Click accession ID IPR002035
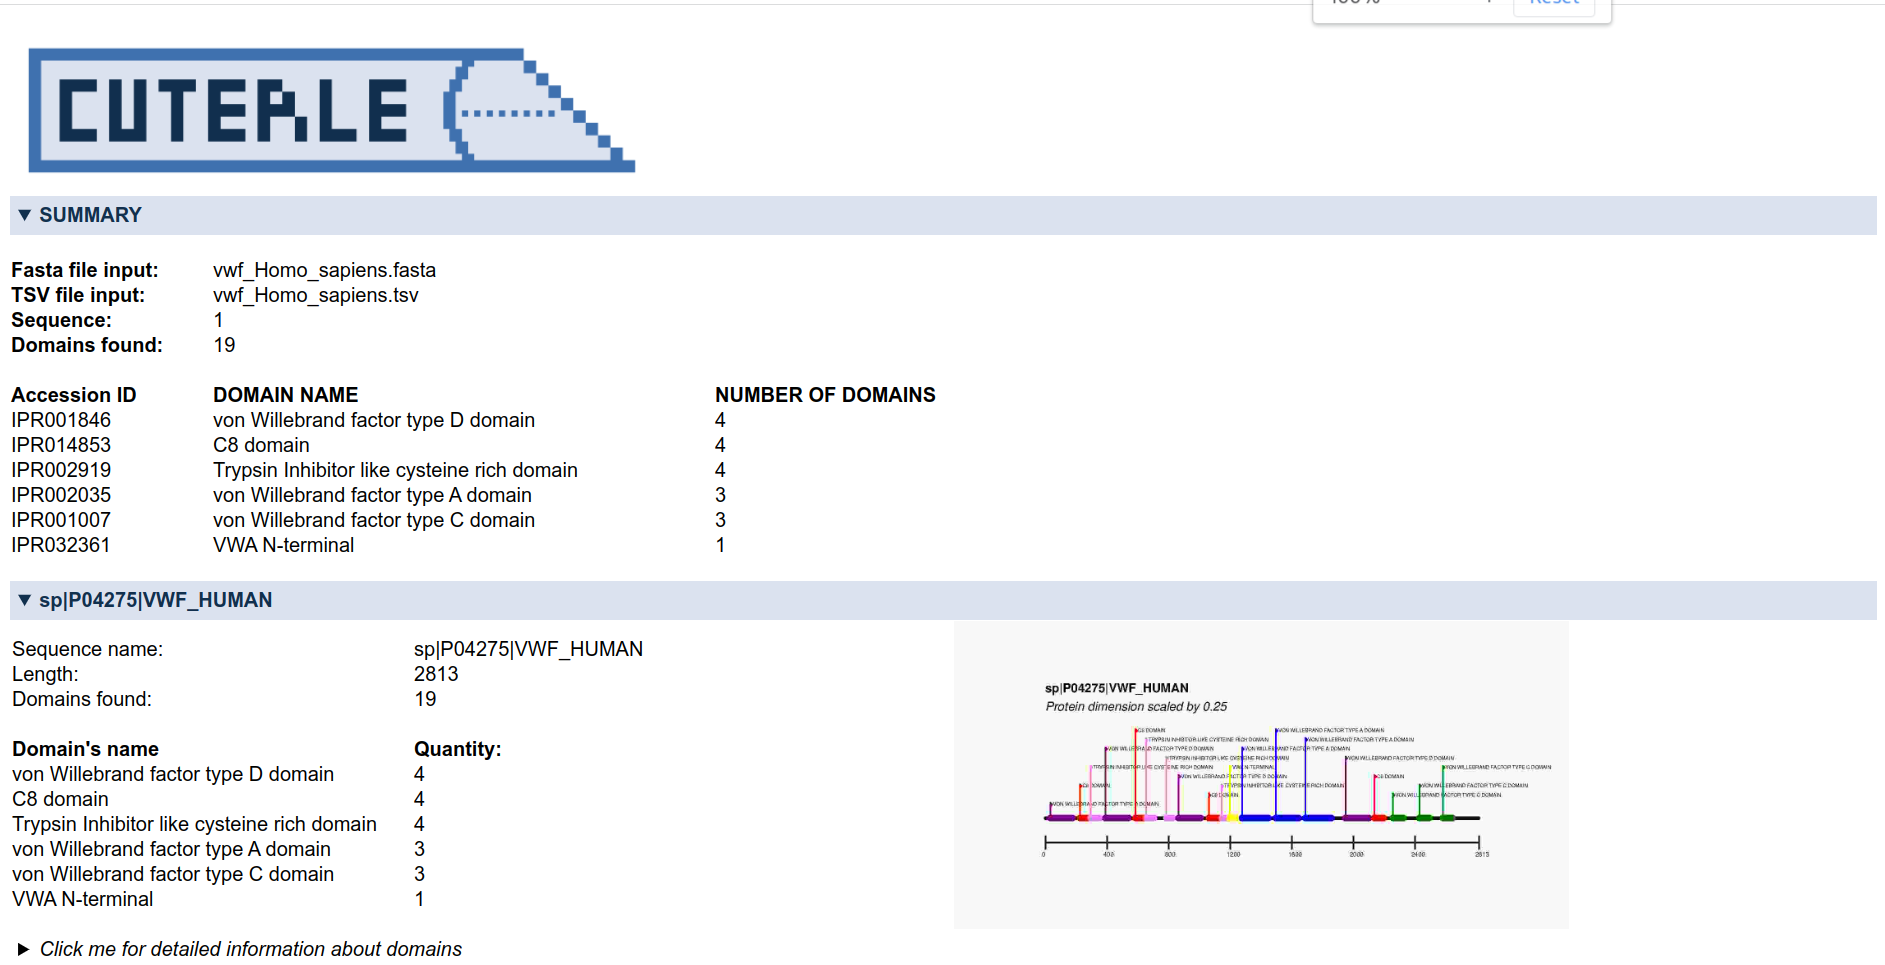1885x965 pixels. [x=61, y=495]
